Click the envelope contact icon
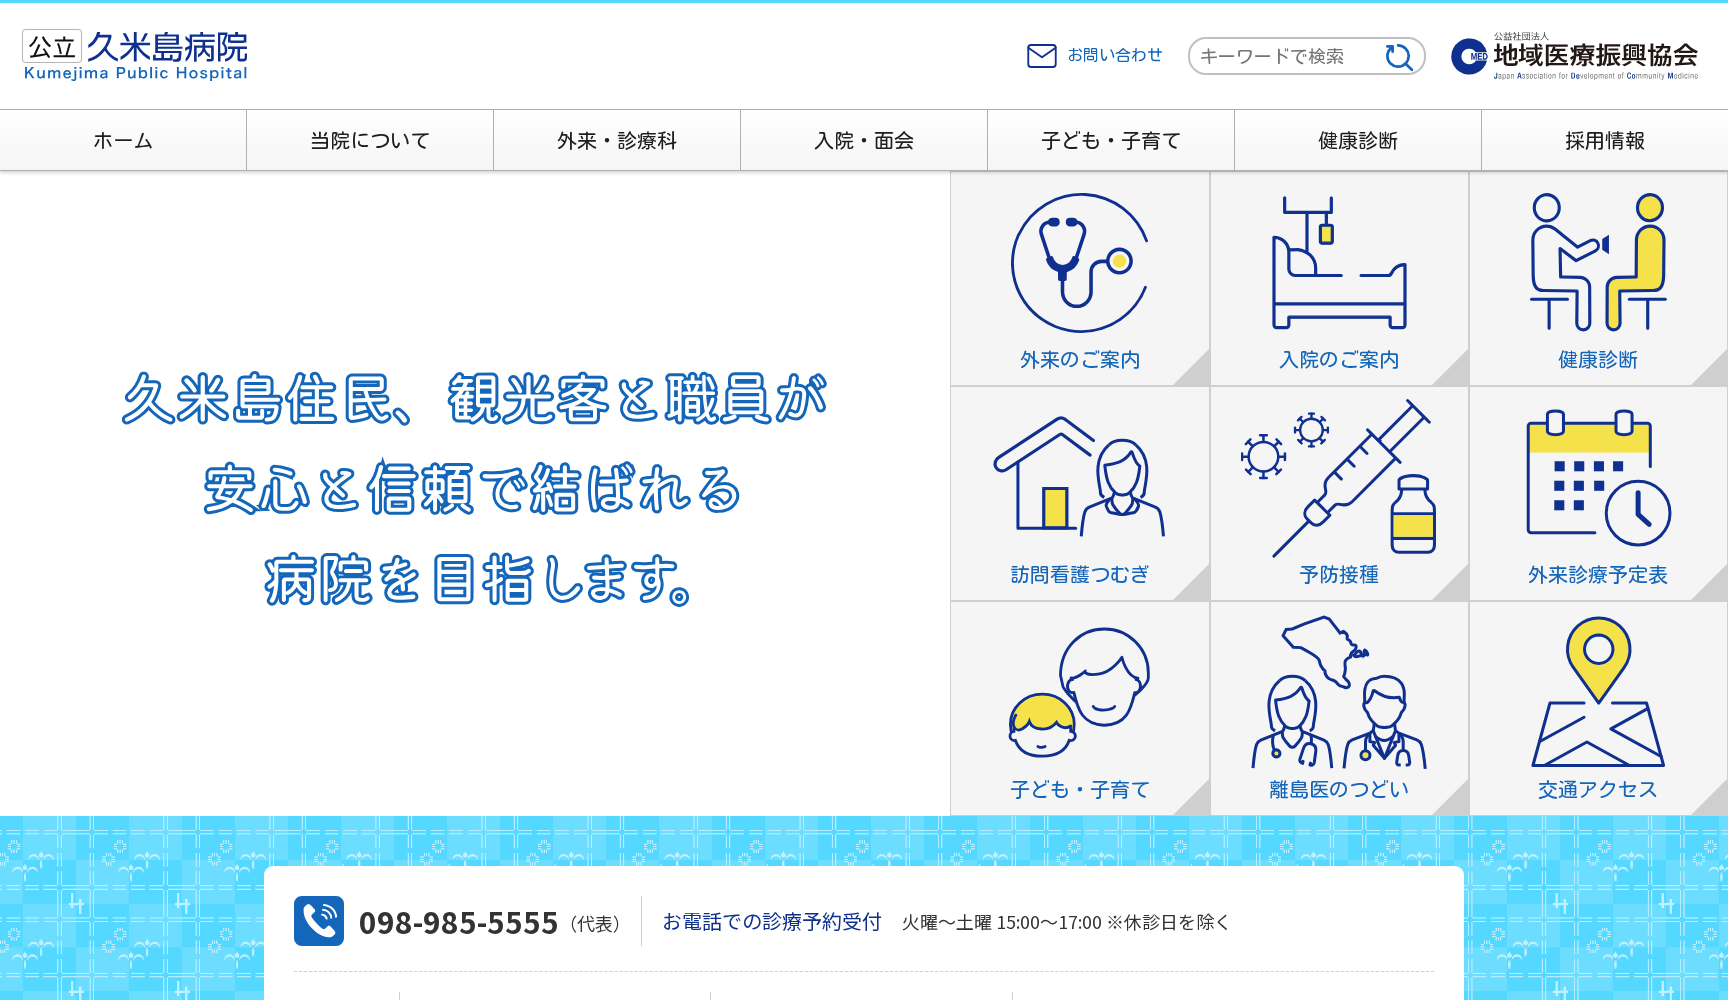 click(1040, 56)
